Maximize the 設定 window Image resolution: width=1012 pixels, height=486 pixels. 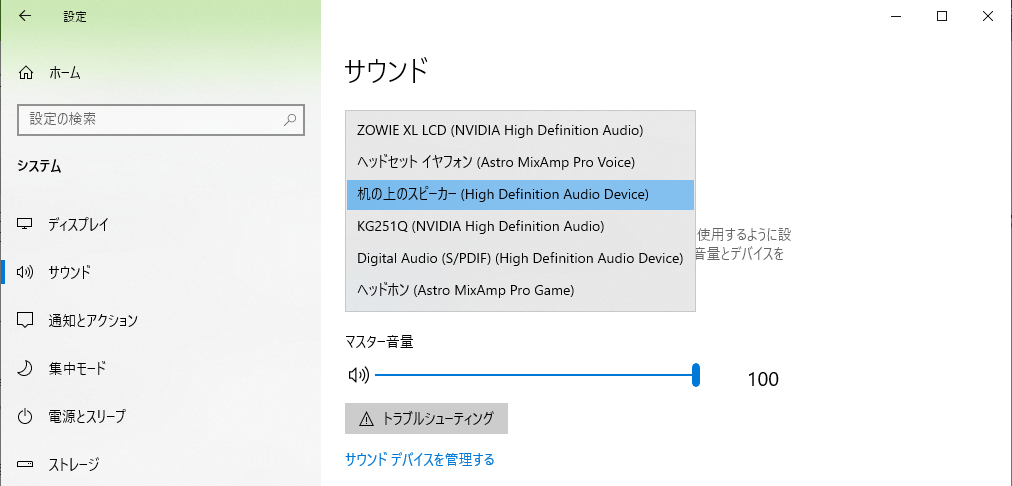[x=942, y=17]
